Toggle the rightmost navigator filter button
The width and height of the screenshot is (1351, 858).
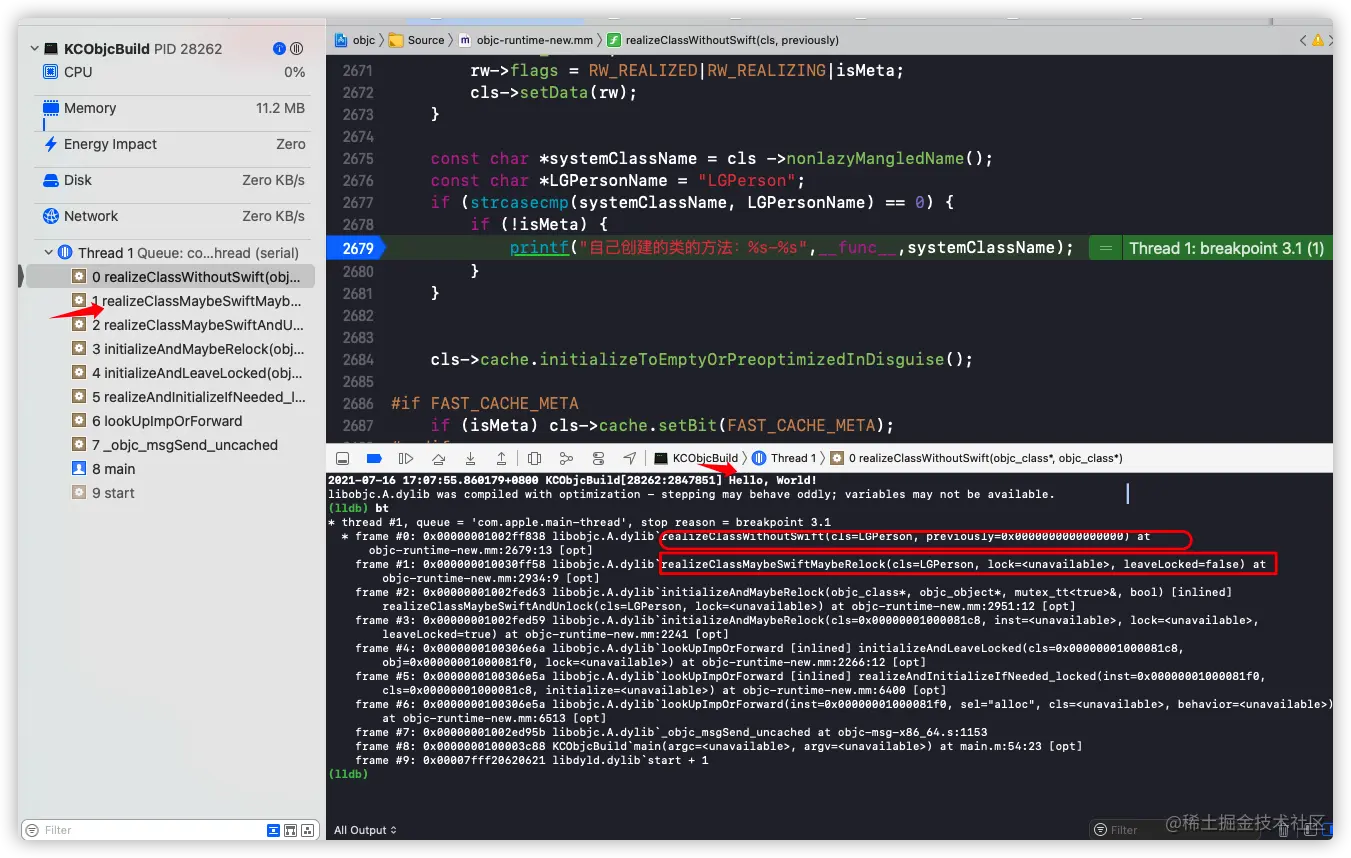pyautogui.click(x=307, y=830)
